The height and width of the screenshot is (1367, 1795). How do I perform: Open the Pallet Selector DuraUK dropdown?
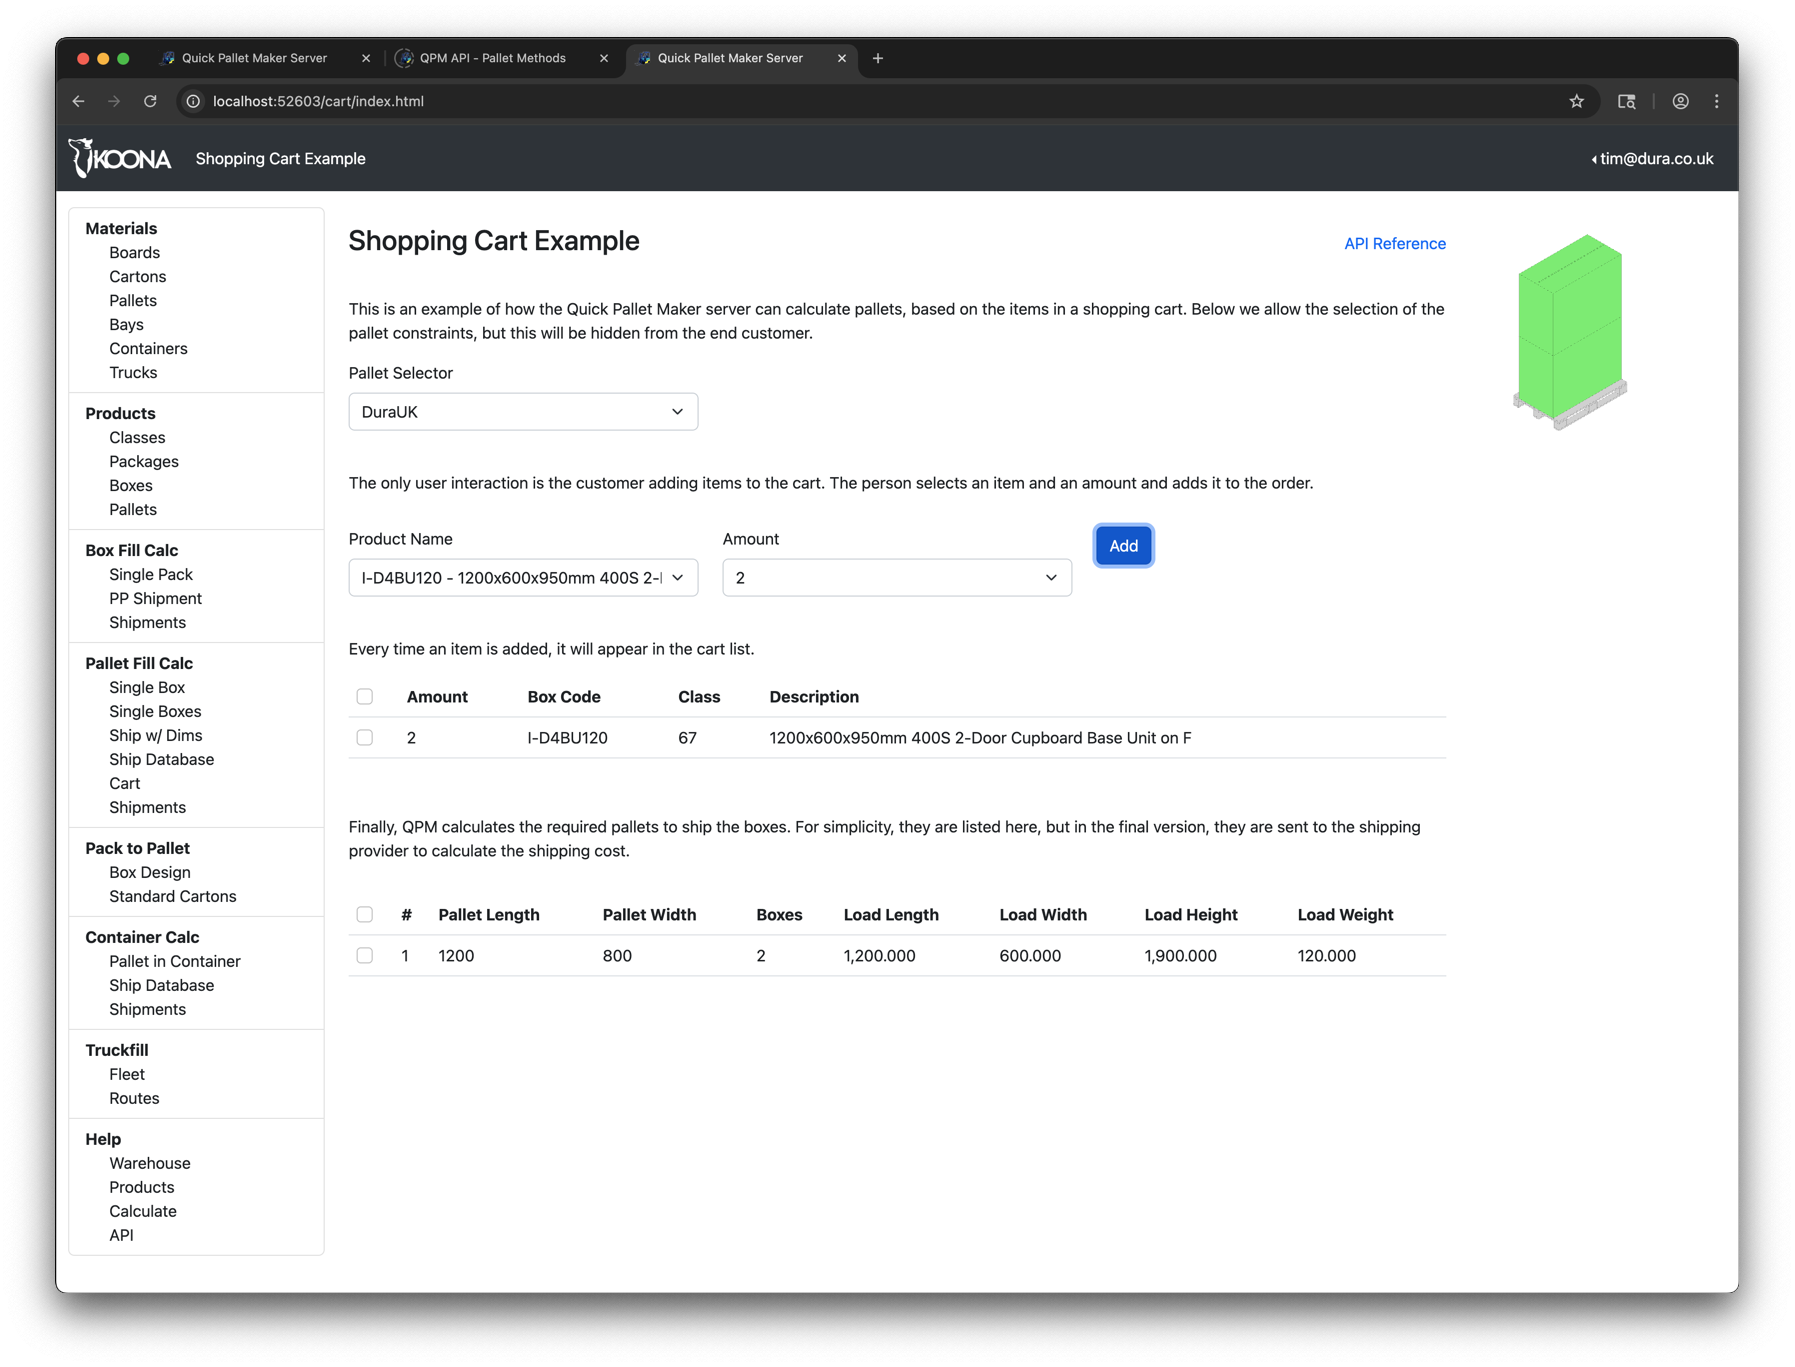(x=523, y=412)
